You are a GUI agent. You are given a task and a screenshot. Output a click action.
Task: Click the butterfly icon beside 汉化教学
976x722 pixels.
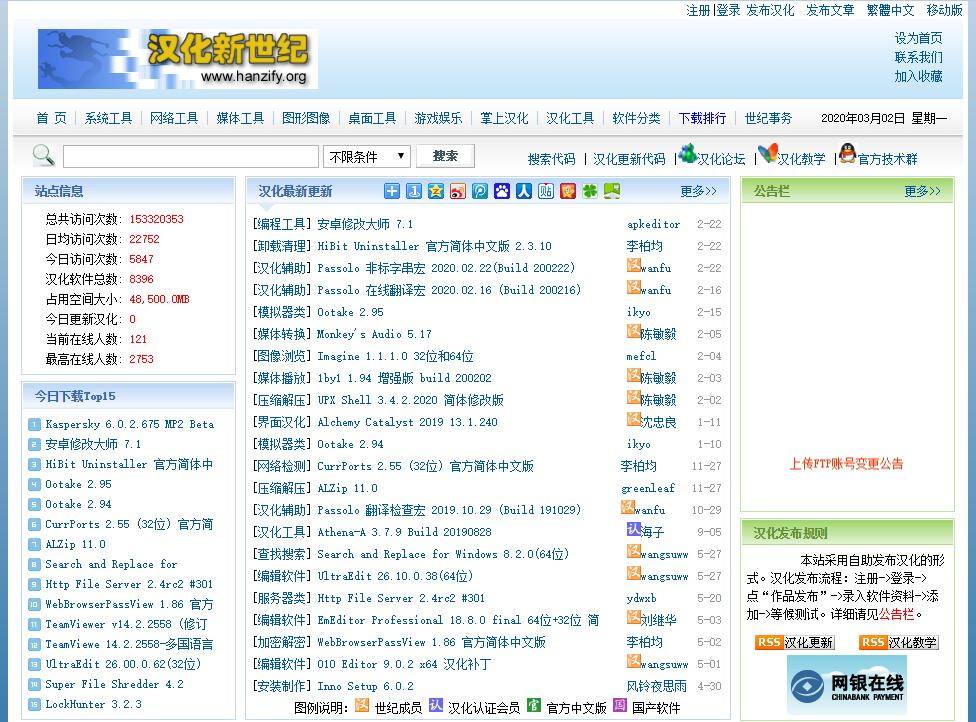[x=767, y=154]
